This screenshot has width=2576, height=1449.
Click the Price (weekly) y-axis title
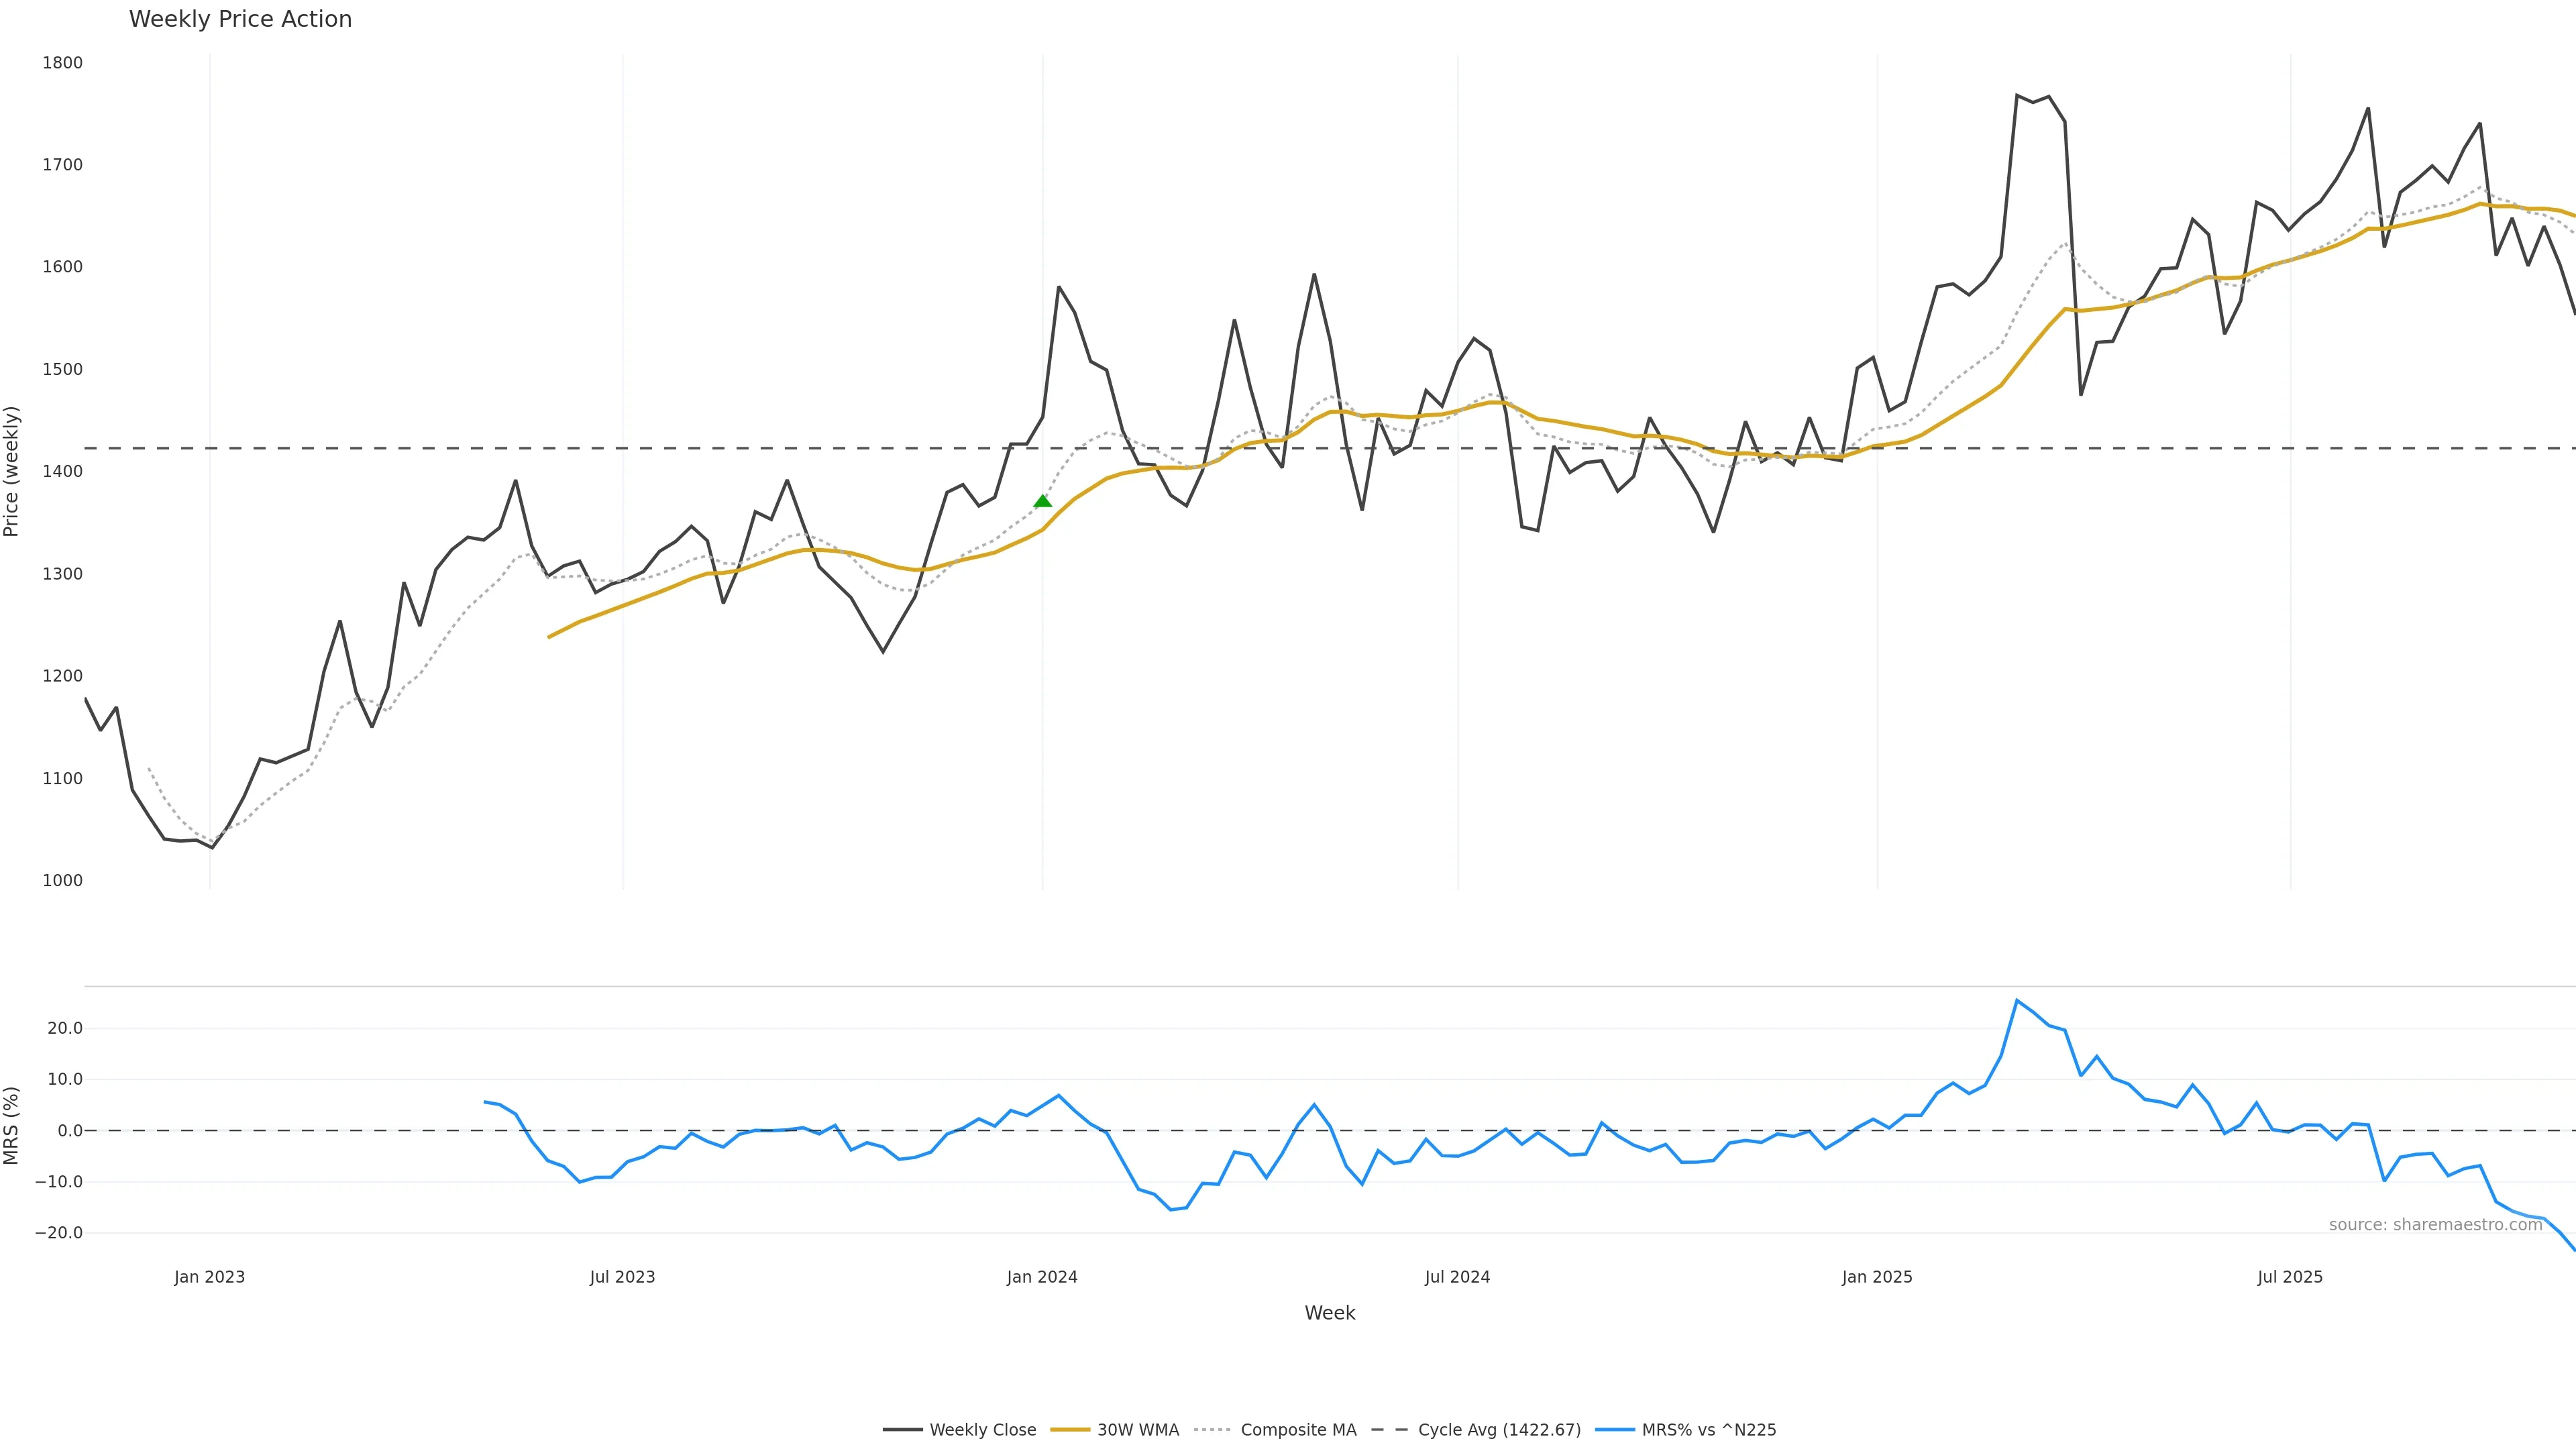[x=12, y=471]
